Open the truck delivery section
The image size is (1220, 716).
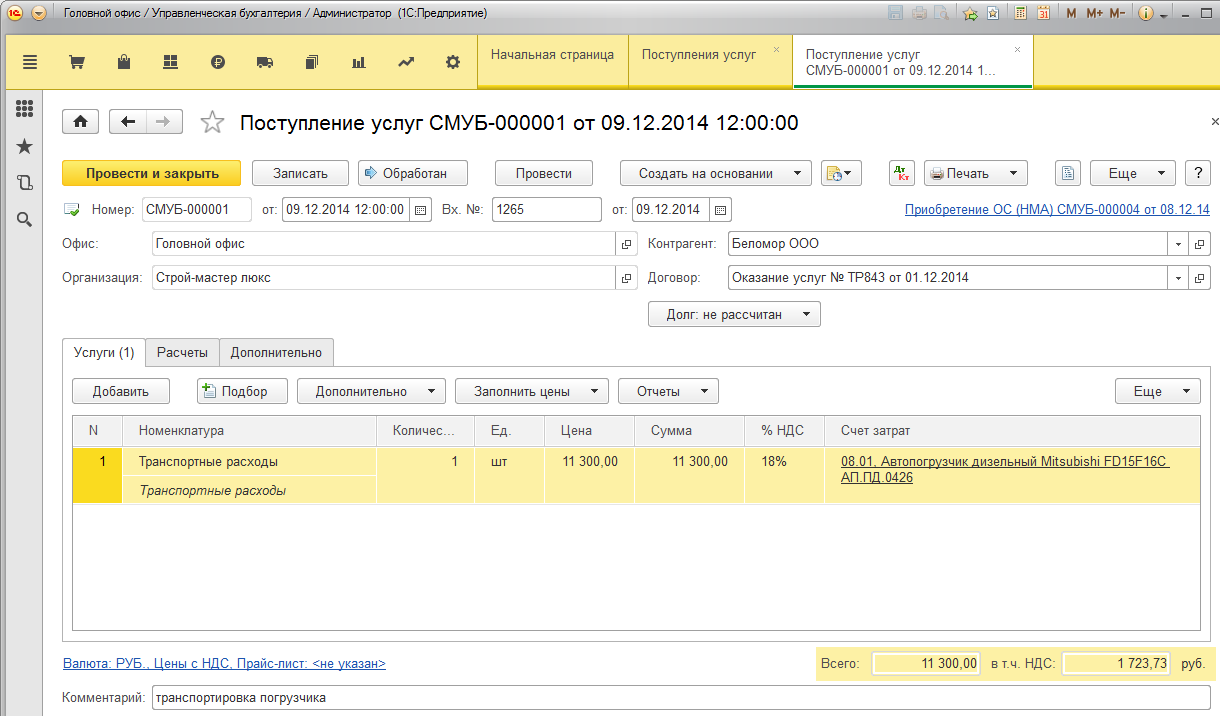tap(265, 62)
